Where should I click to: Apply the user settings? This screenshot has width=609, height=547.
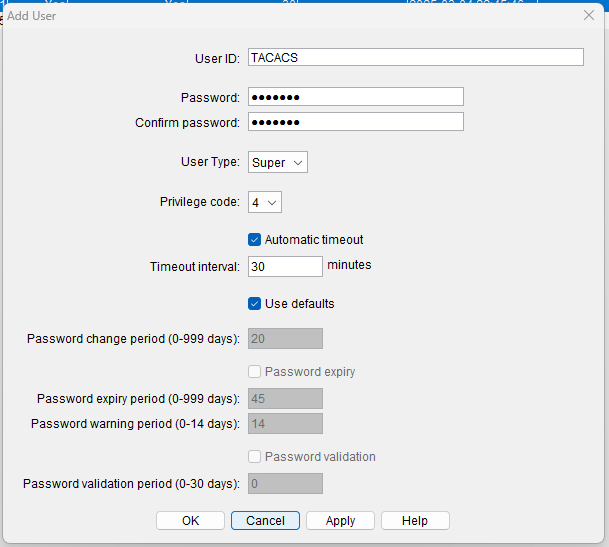[x=340, y=521]
